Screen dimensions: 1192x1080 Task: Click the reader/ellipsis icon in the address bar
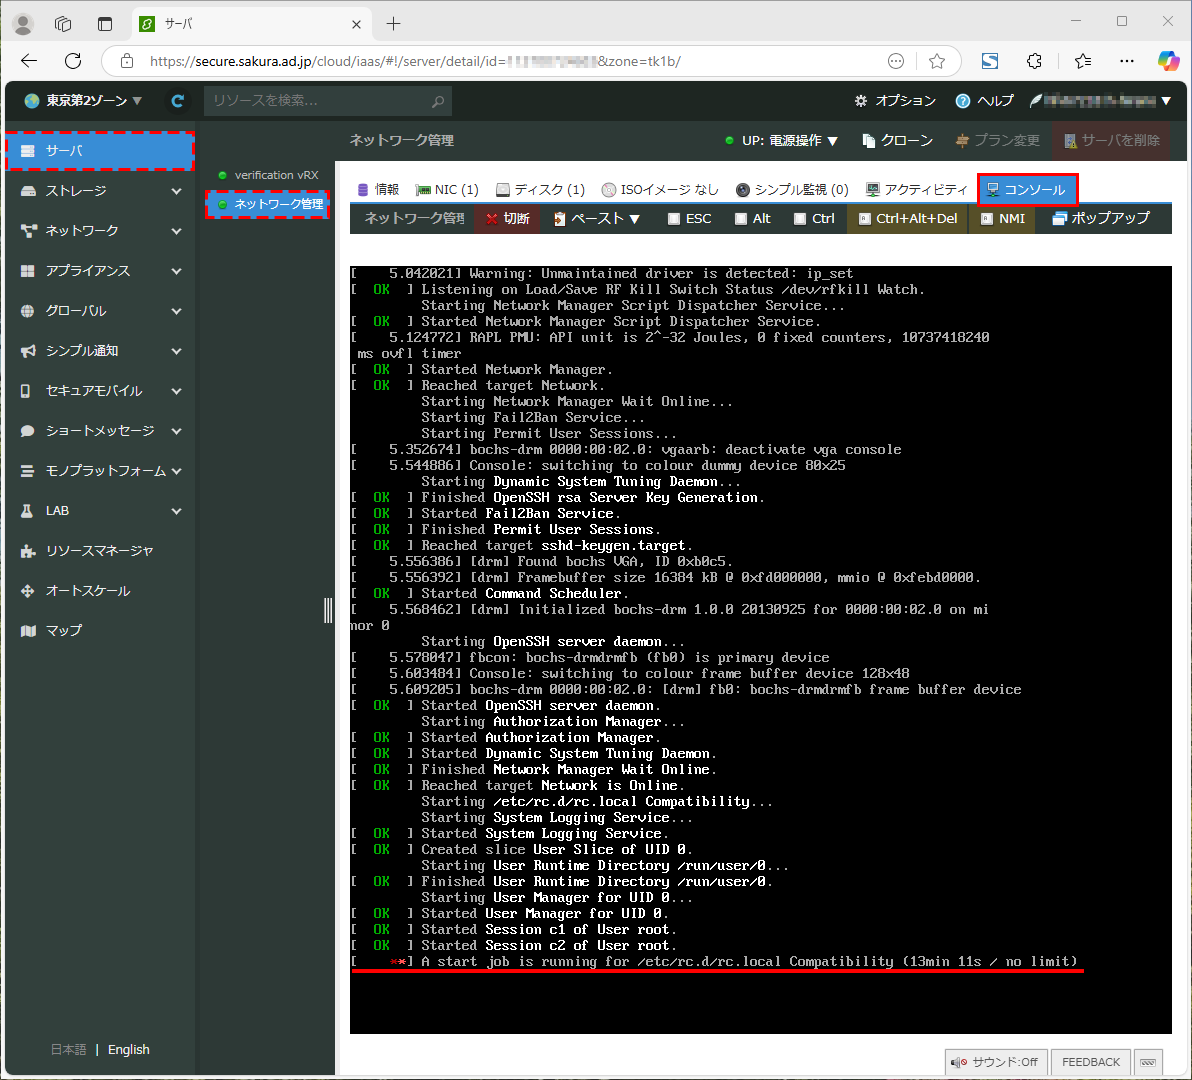[896, 61]
